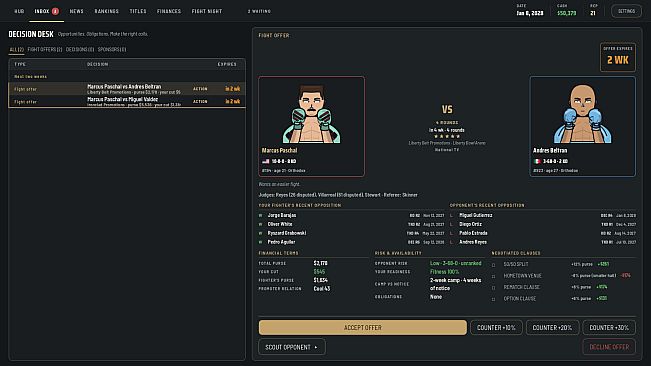Screen dimensions: 651x366
Task: Click the current date display
Action: point(530,13)
